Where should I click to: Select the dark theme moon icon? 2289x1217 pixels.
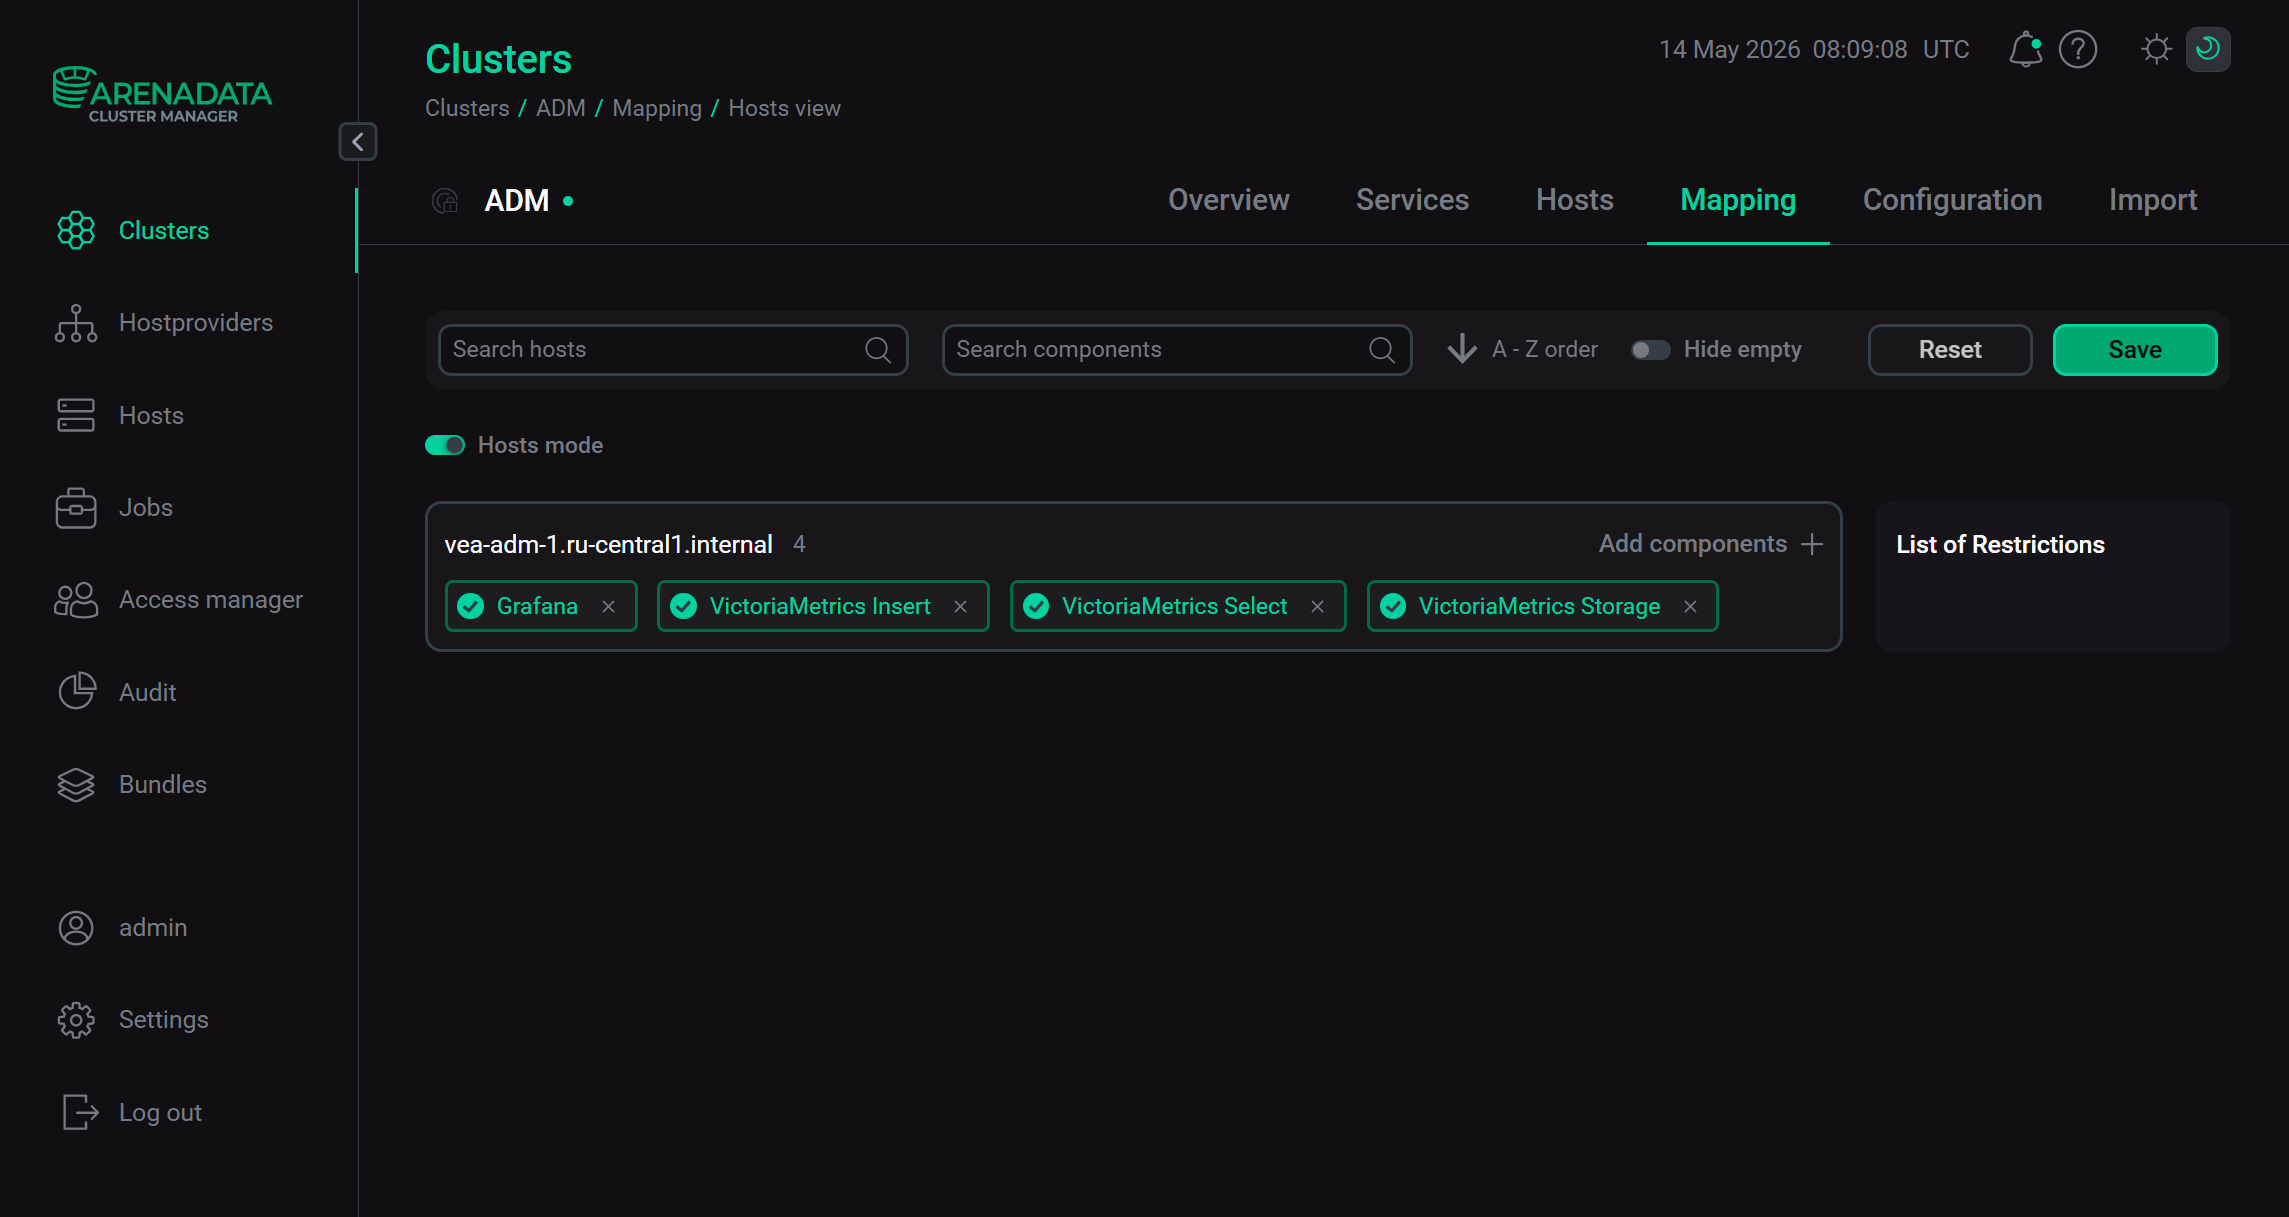click(x=2208, y=49)
